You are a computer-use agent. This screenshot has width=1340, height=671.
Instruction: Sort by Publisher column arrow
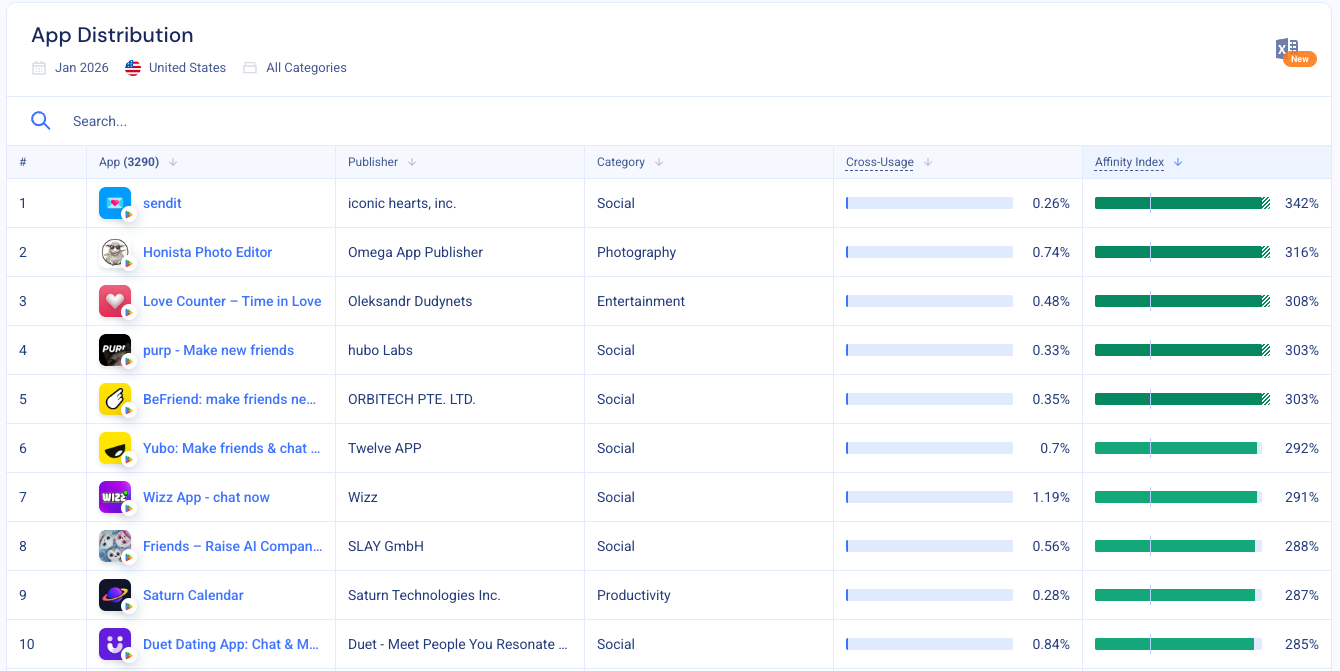click(x=412, y=162)
